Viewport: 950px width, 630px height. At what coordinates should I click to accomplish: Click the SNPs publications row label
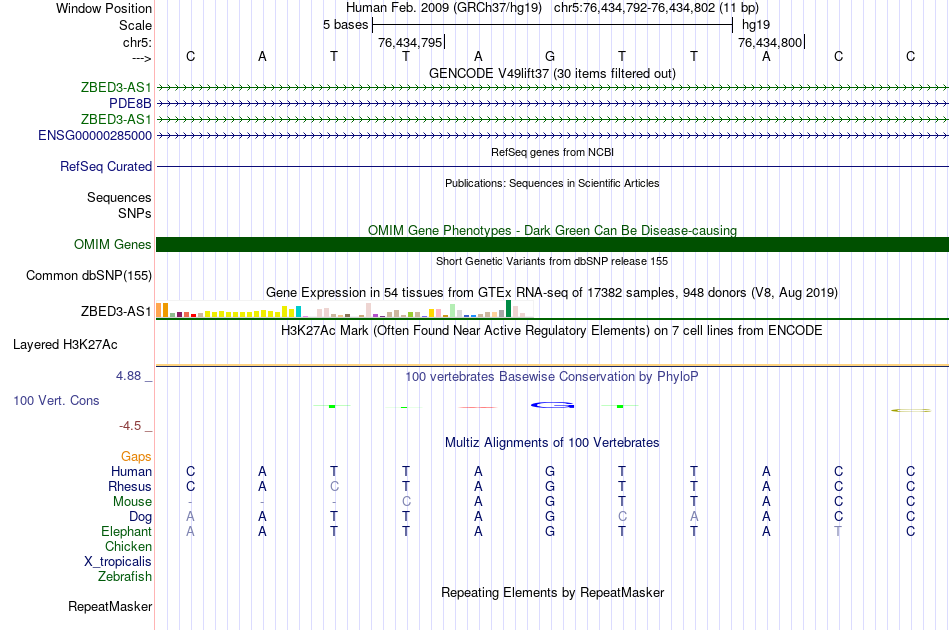pos(135,213)
